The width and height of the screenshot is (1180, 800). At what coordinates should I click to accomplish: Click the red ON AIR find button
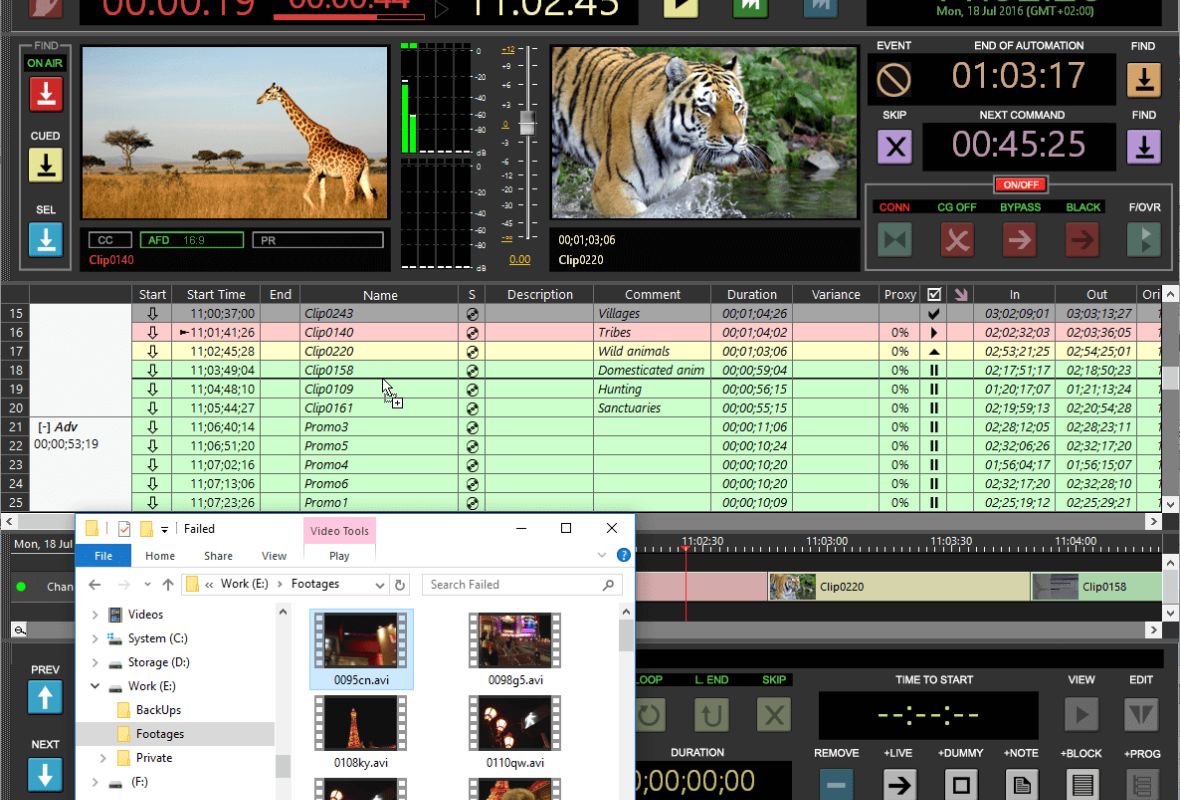[x=45, y=94]
